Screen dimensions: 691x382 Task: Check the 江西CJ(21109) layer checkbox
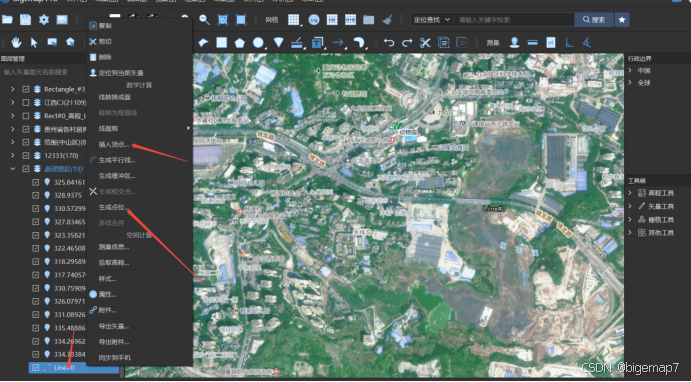(26, 103)
